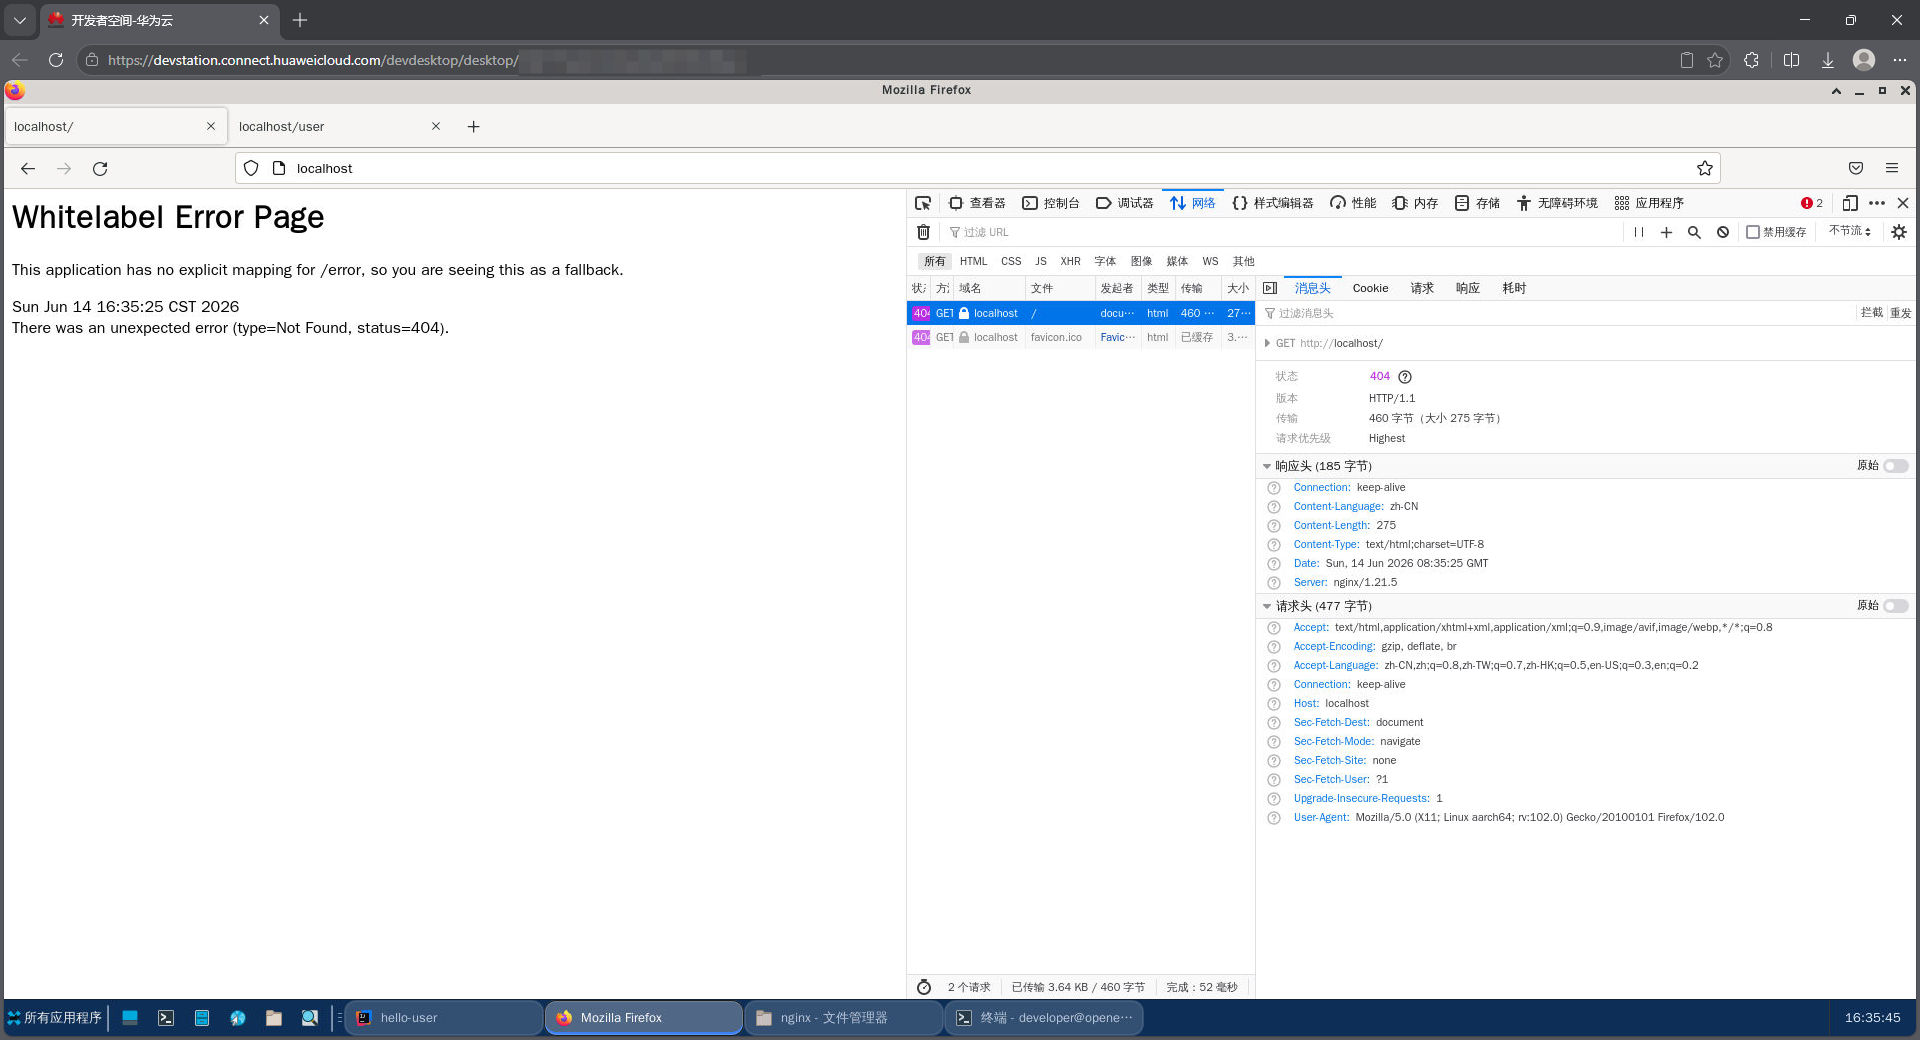
Task: Click the Favic… initiator link
Action: pos(1117,337)
